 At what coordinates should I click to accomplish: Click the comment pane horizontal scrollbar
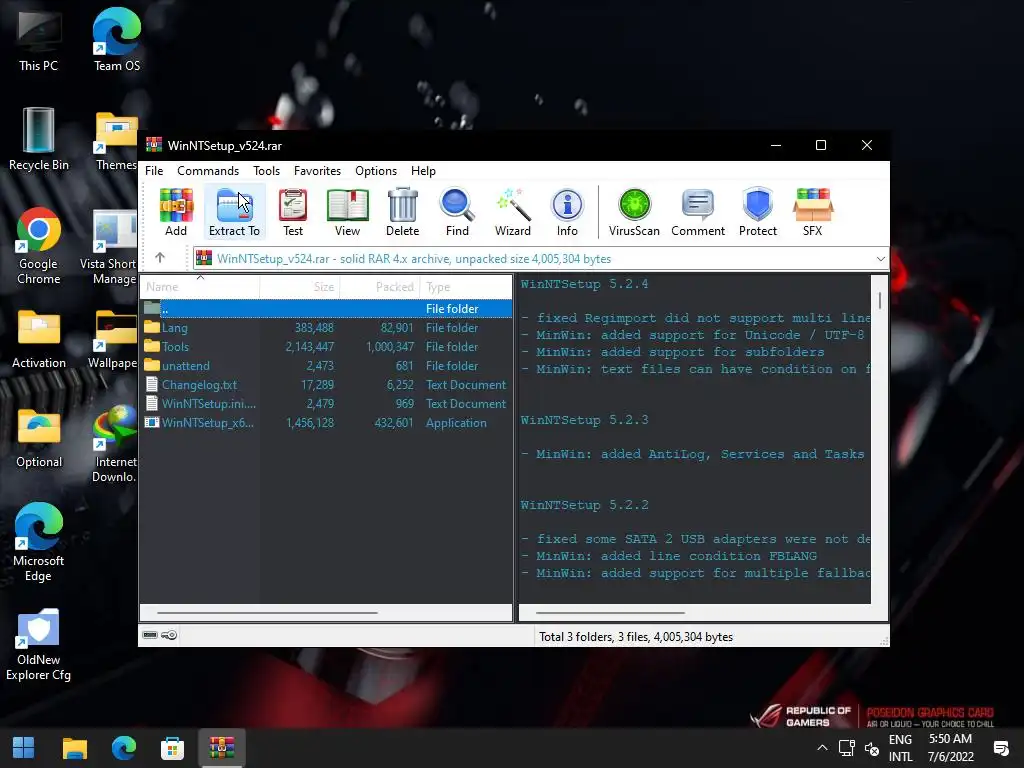point(610,613)
